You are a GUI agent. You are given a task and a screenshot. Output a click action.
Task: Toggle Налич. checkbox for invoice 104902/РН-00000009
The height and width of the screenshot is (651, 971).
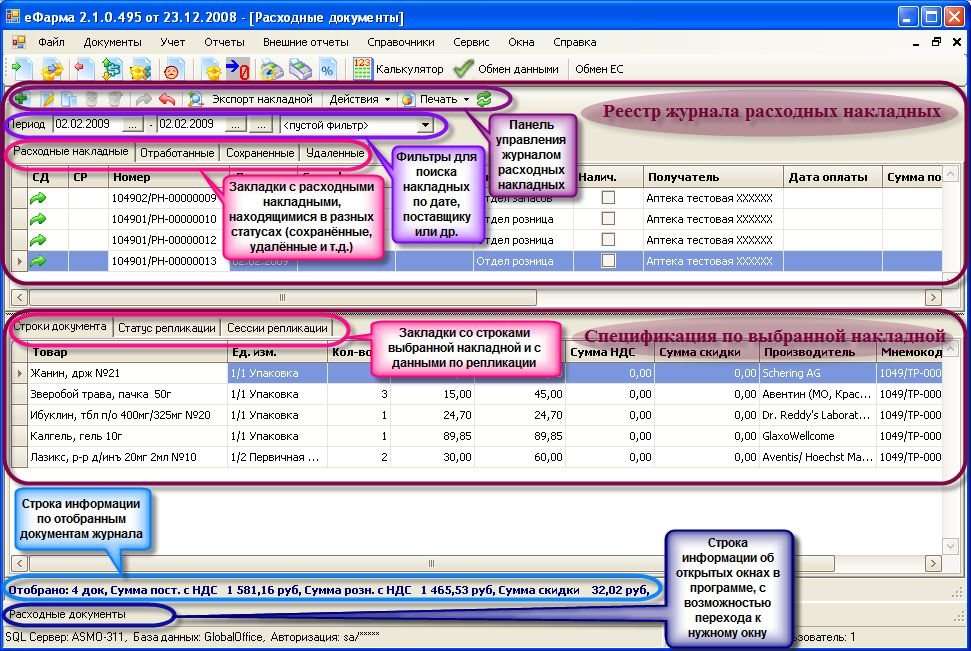(x=609, y=198)
